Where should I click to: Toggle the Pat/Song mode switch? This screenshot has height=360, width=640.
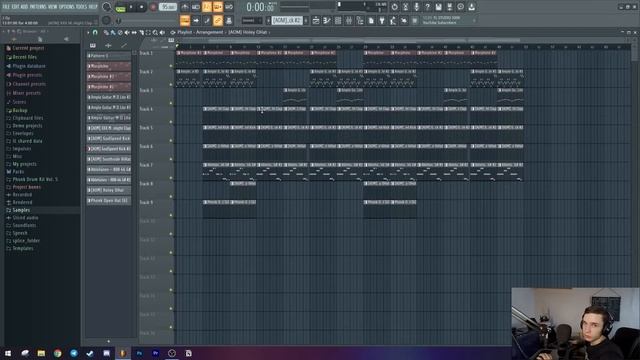click(120, 7)
